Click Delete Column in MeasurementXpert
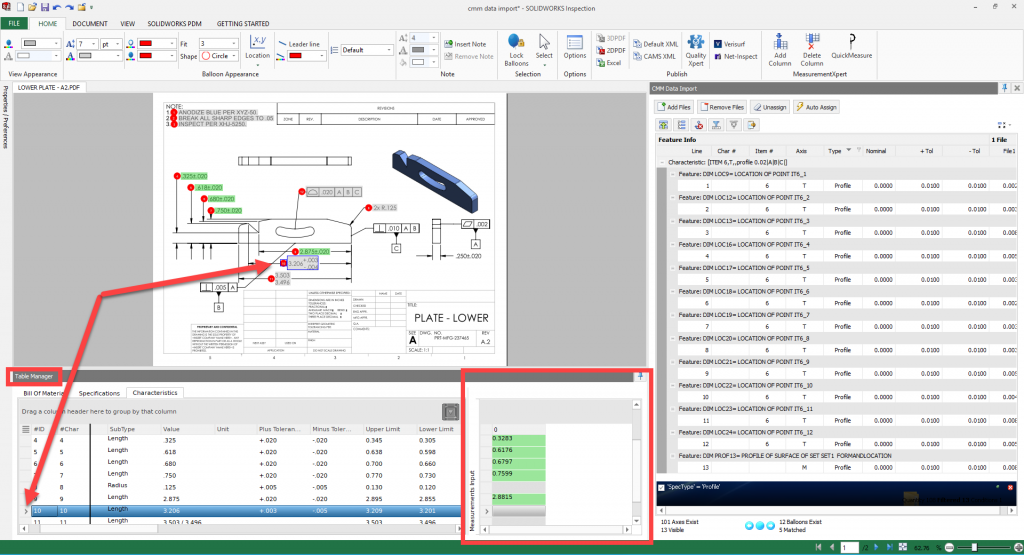This screenshot has width=1024, height=555. pyautogui.click(x=812, y=50)
